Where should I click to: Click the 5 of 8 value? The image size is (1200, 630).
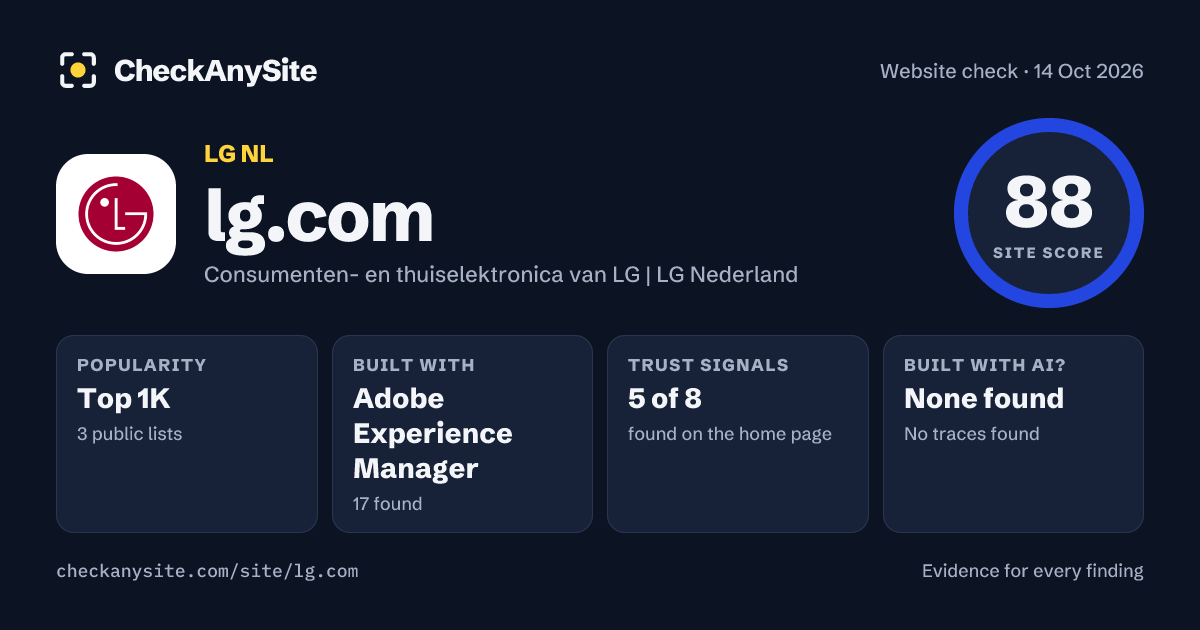[x=665, y=399]
